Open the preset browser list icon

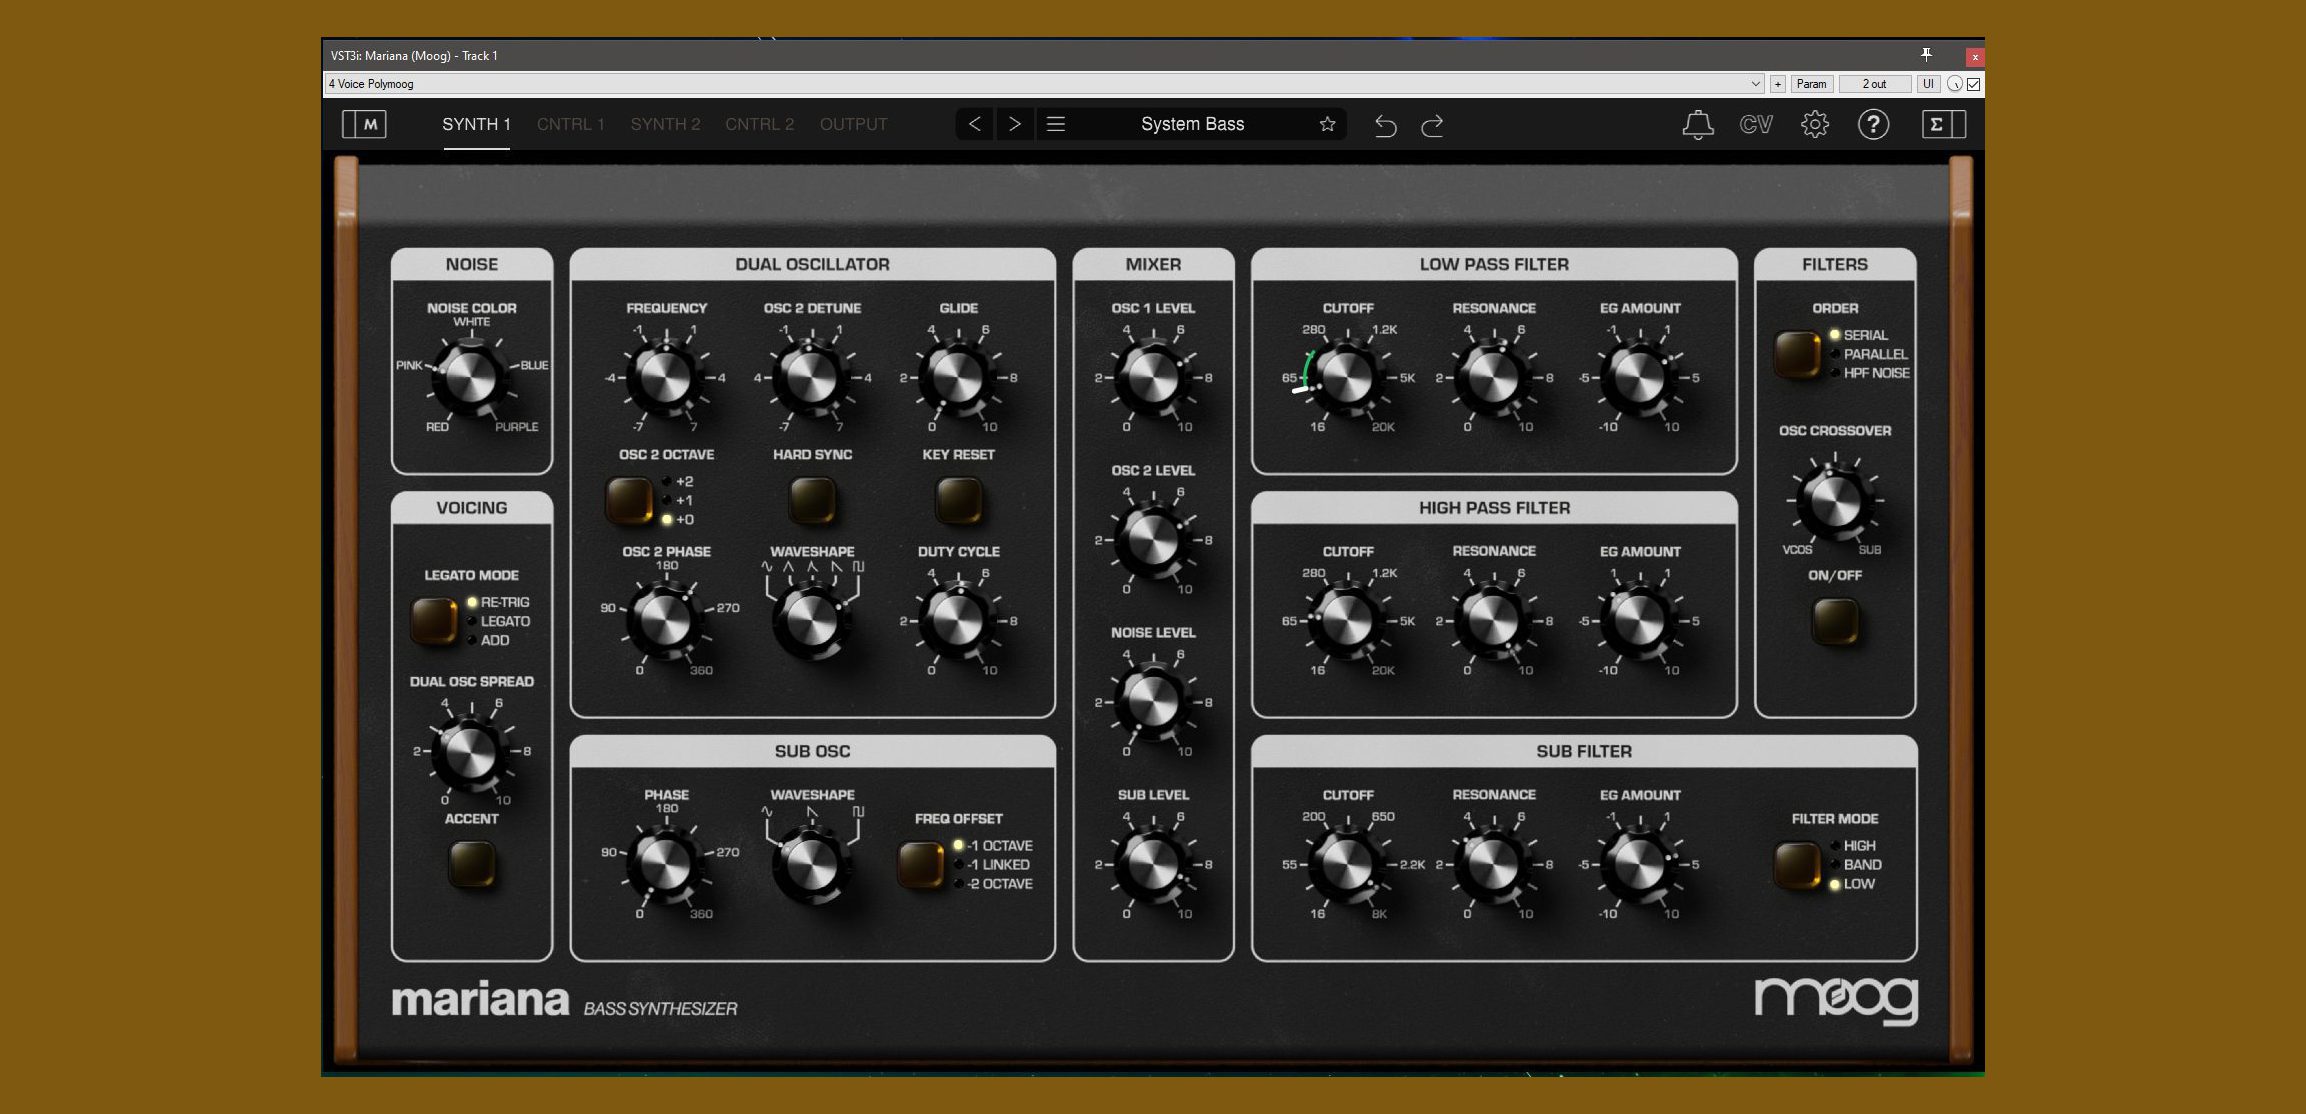tap(1056, 124)
